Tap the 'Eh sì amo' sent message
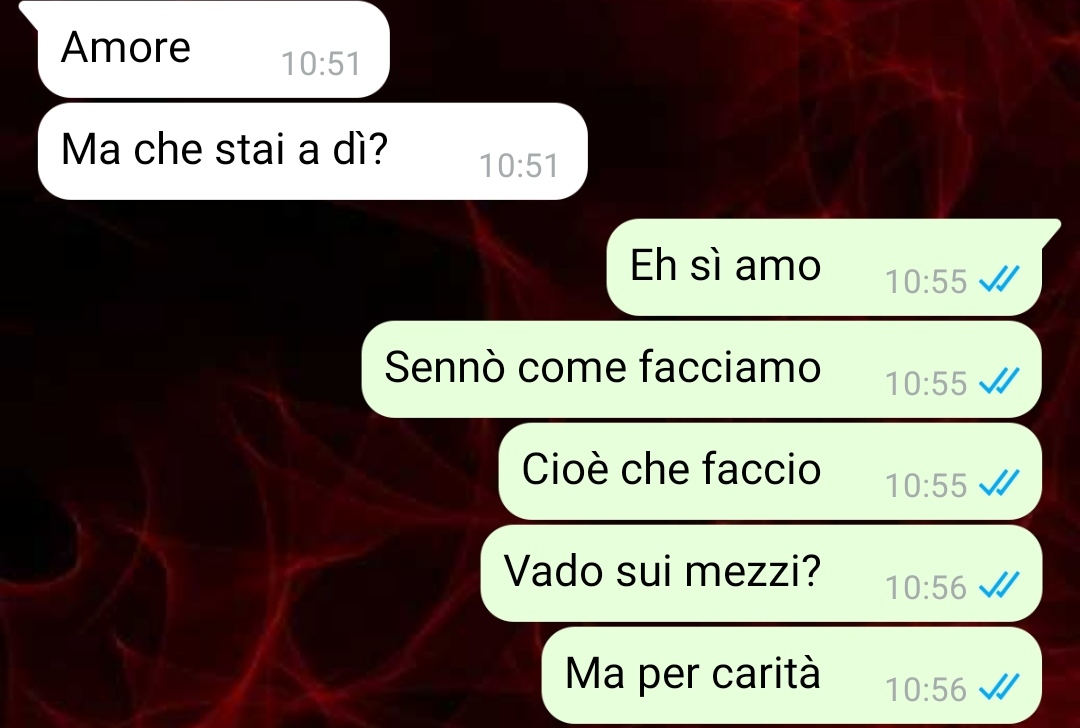 coord(824,267)
